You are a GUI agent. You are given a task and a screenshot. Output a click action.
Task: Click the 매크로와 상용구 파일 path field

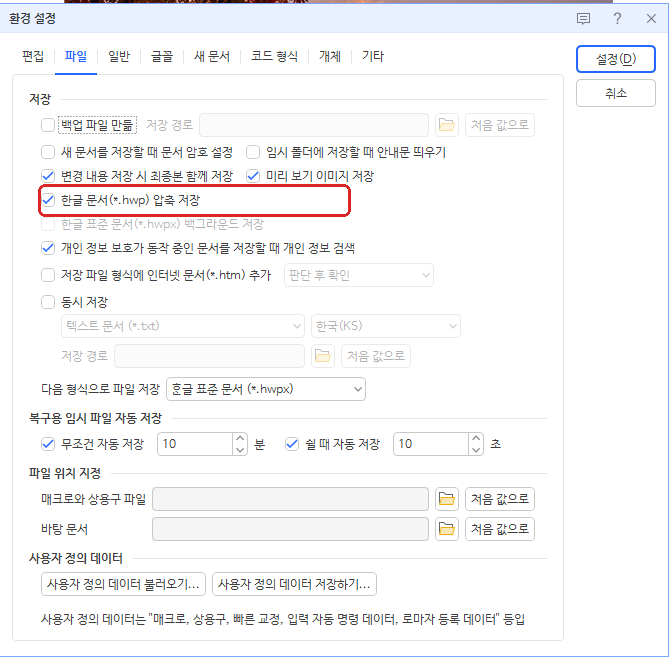(x=290, y=499)
